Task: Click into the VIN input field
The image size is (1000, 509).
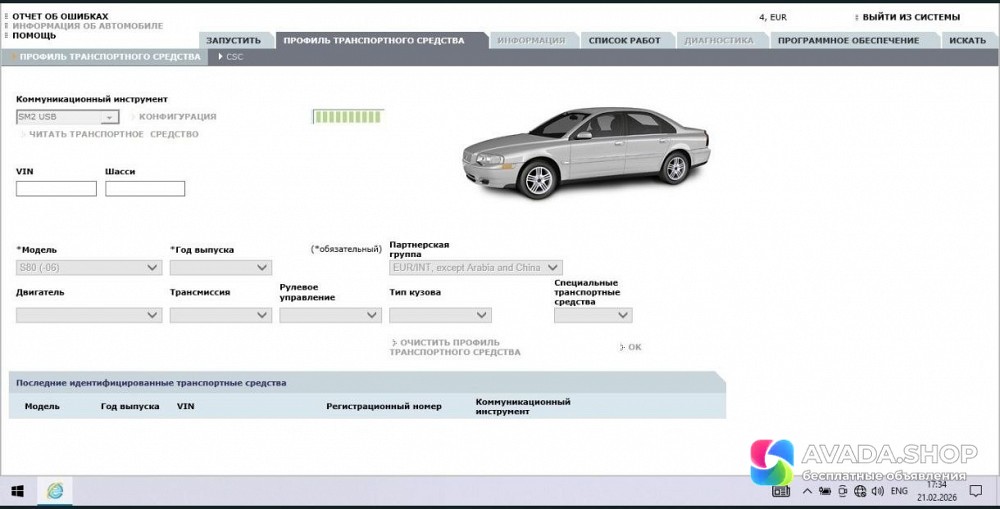Action: (x=56, y=189)
